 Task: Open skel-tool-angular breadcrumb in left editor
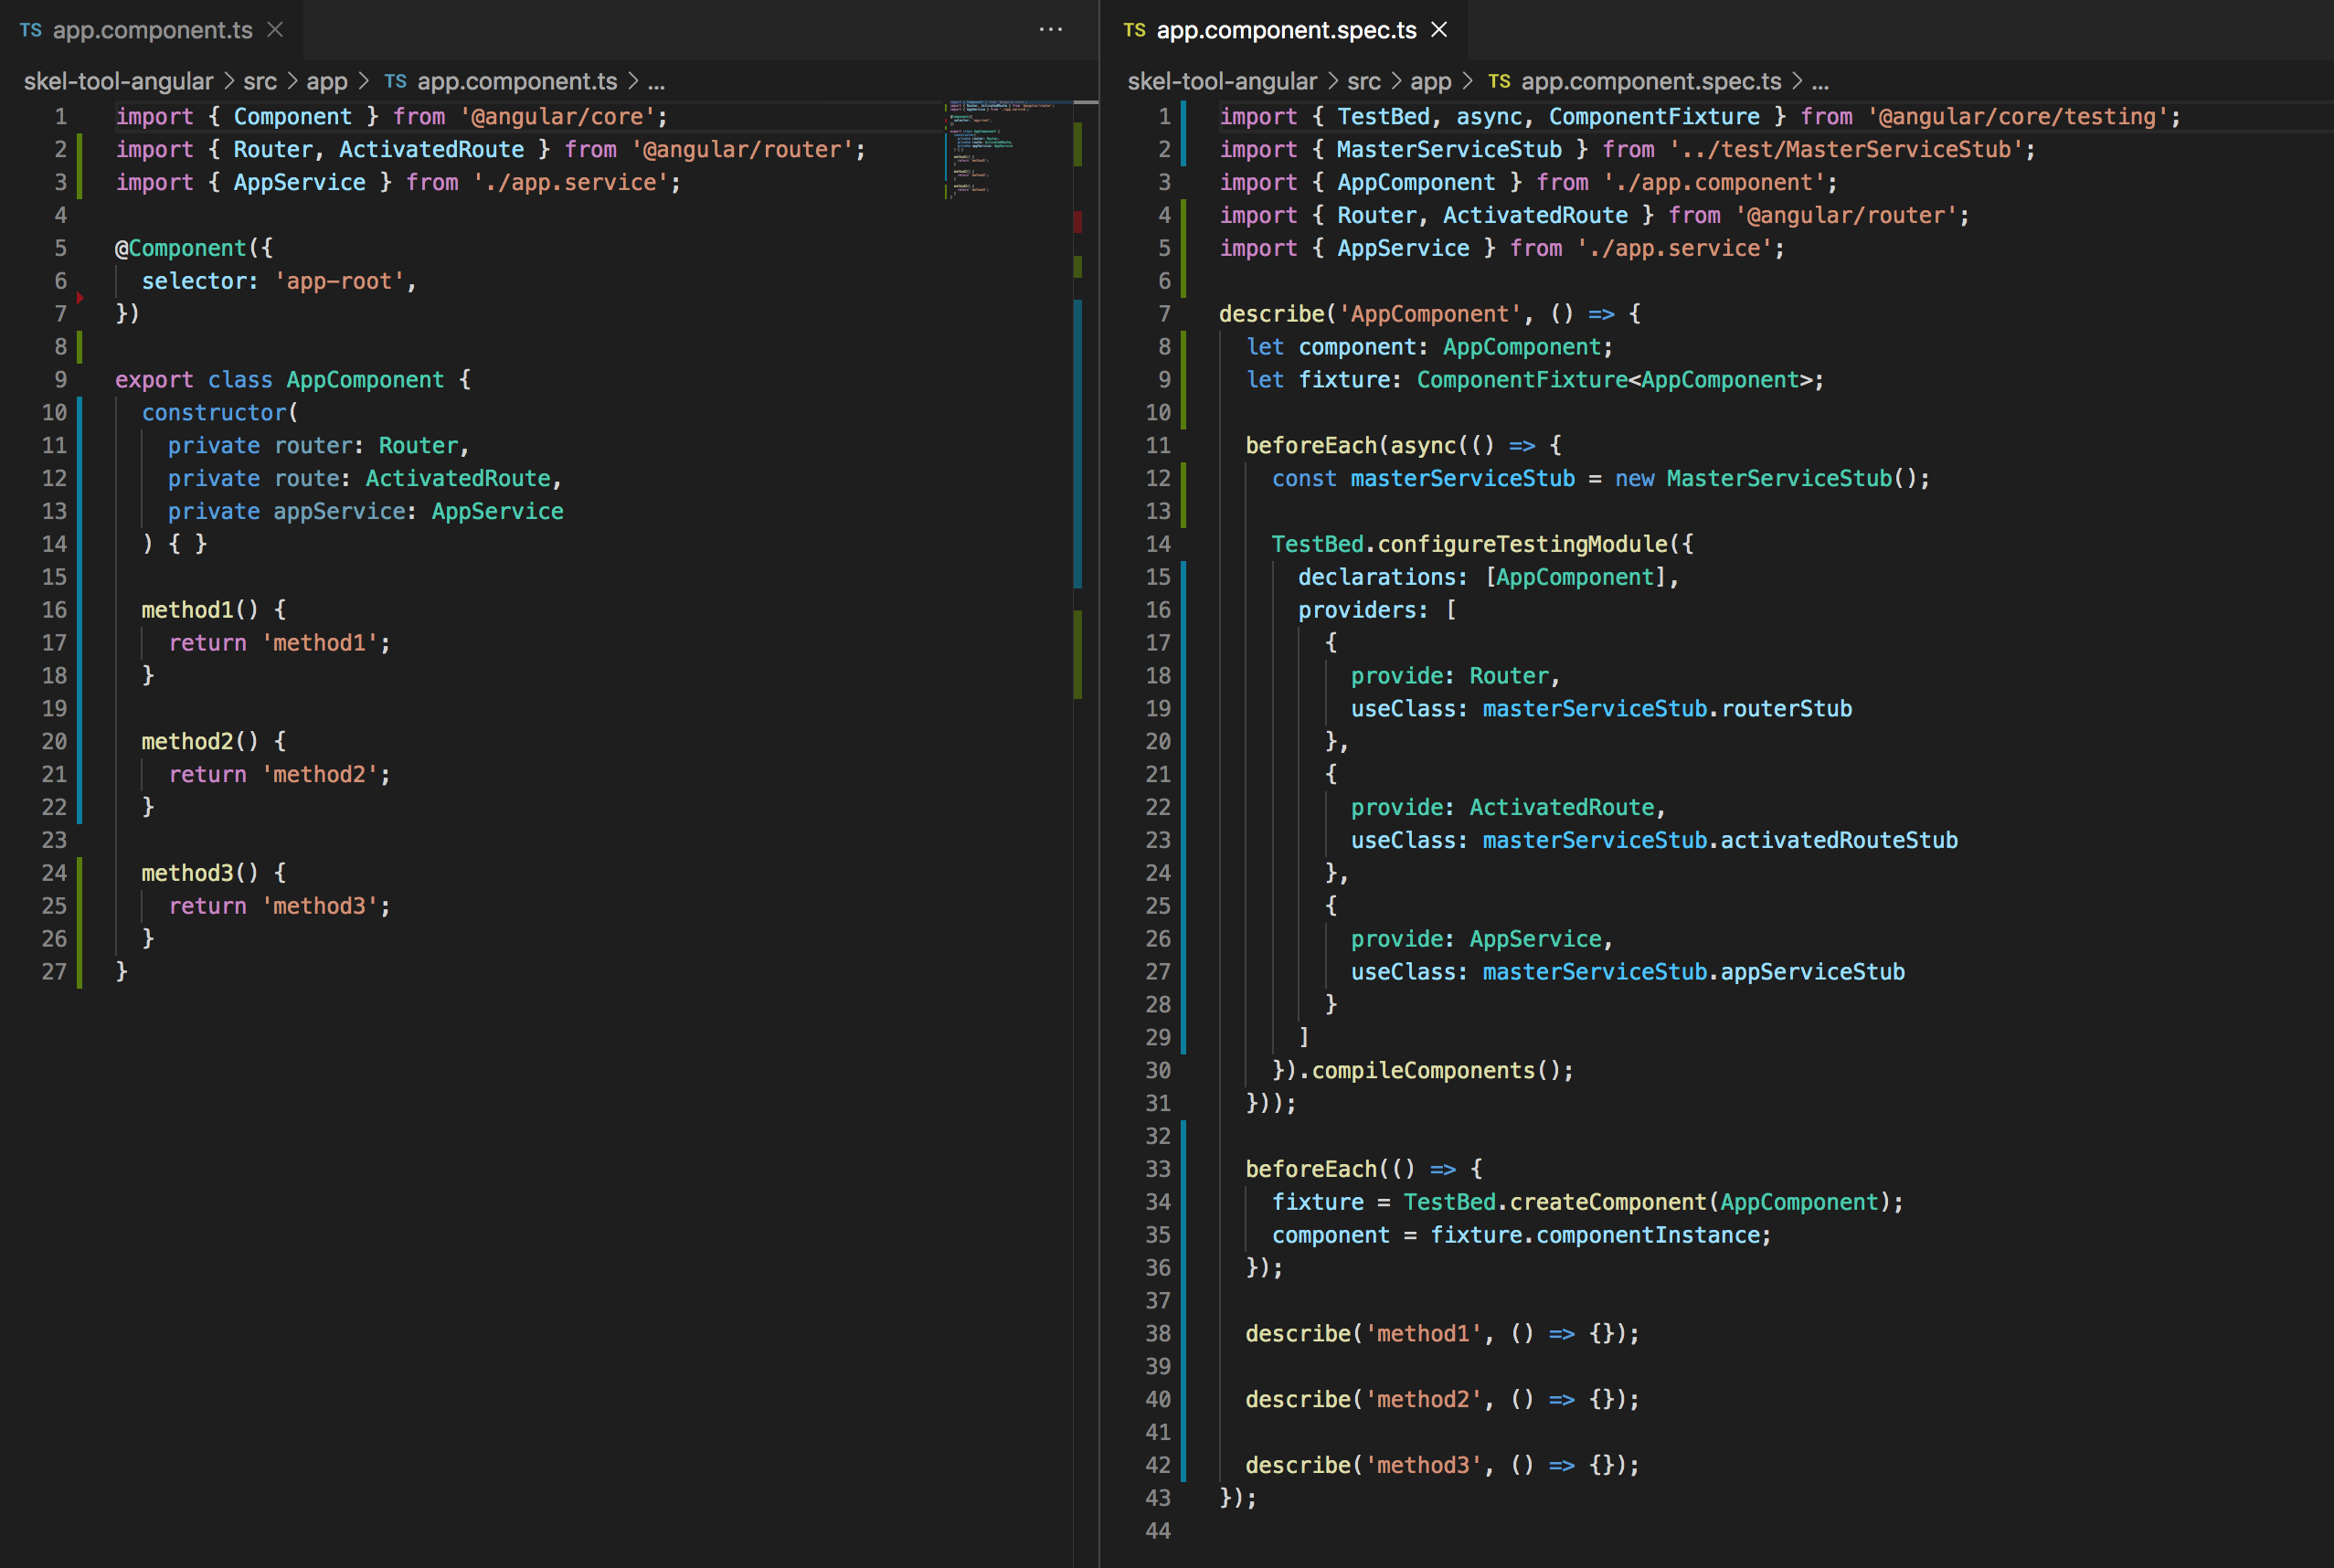tap(118, 81)
